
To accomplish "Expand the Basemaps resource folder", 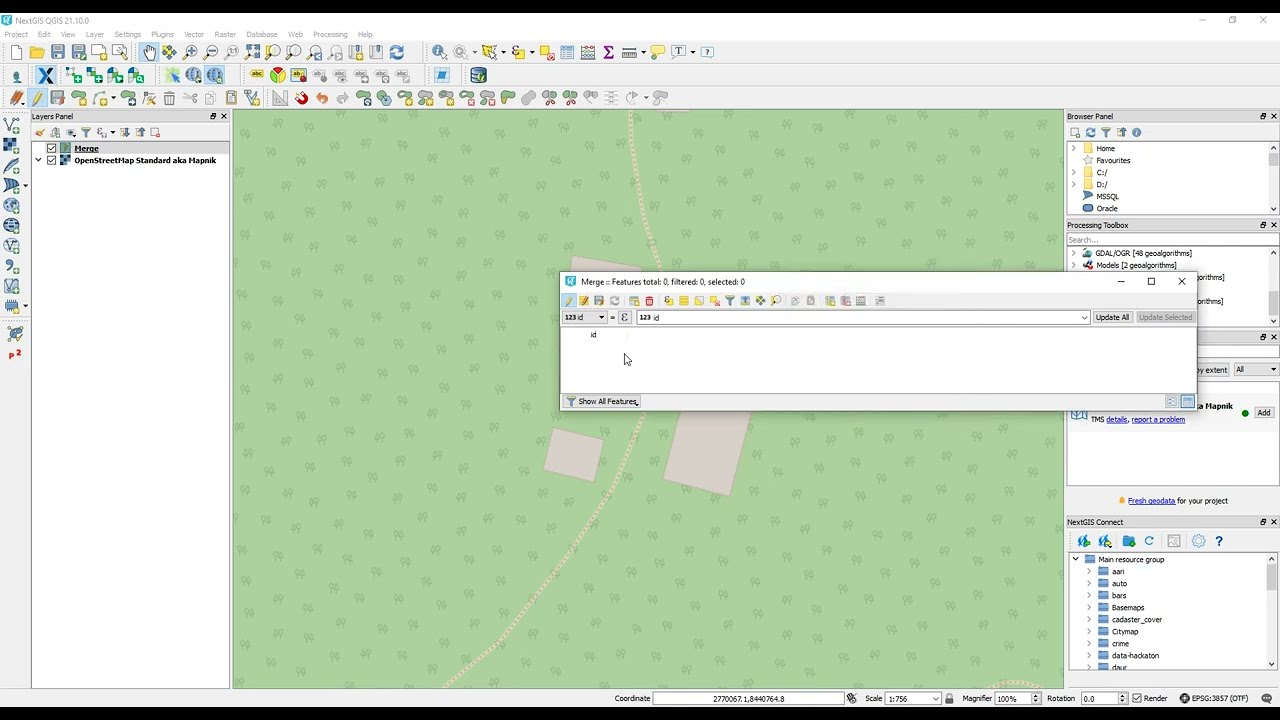I will point(1089,607).
